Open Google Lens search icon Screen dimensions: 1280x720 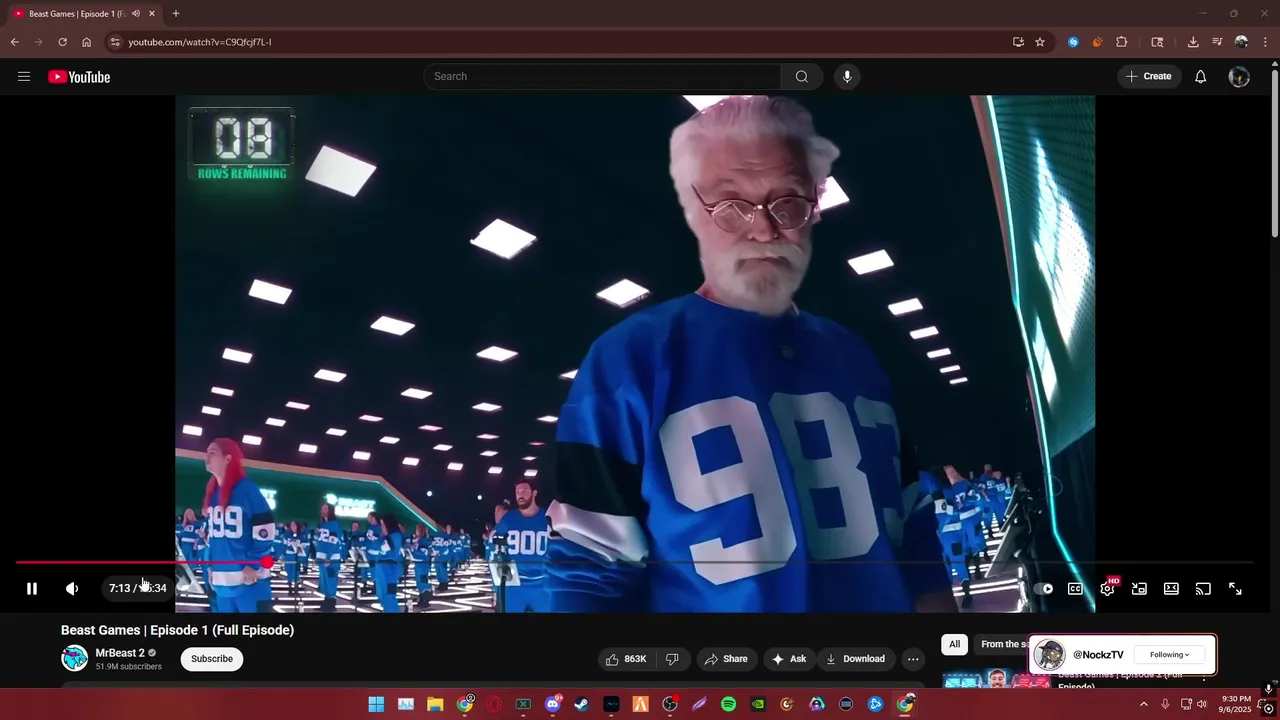(1157, 42)
